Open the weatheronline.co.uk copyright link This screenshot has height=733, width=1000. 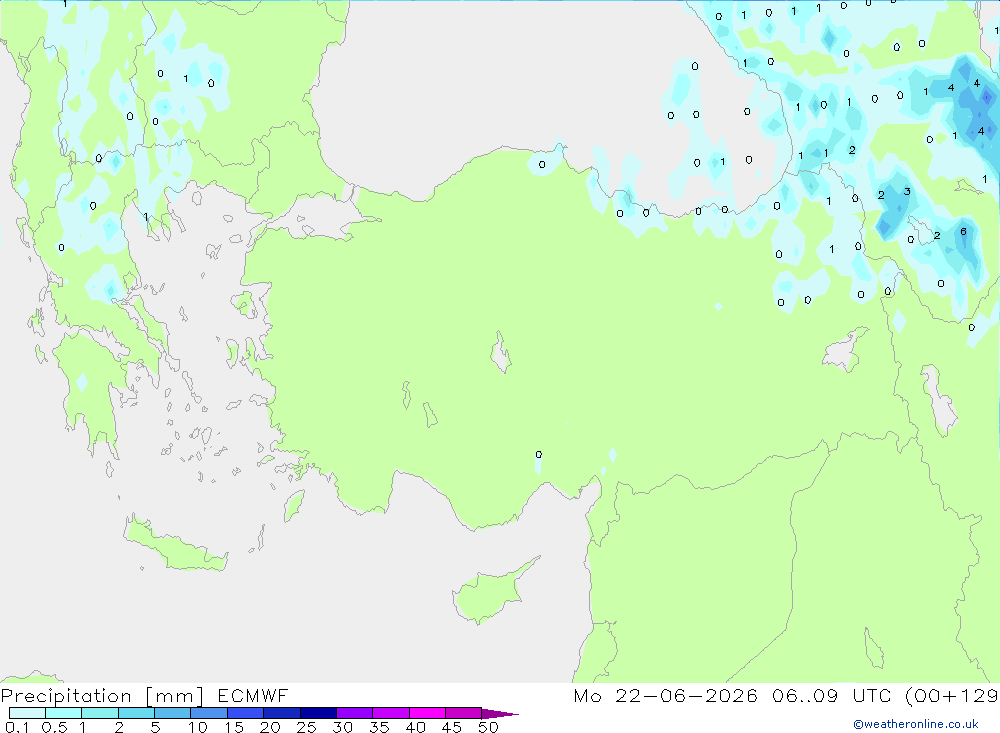click(916, 724)
